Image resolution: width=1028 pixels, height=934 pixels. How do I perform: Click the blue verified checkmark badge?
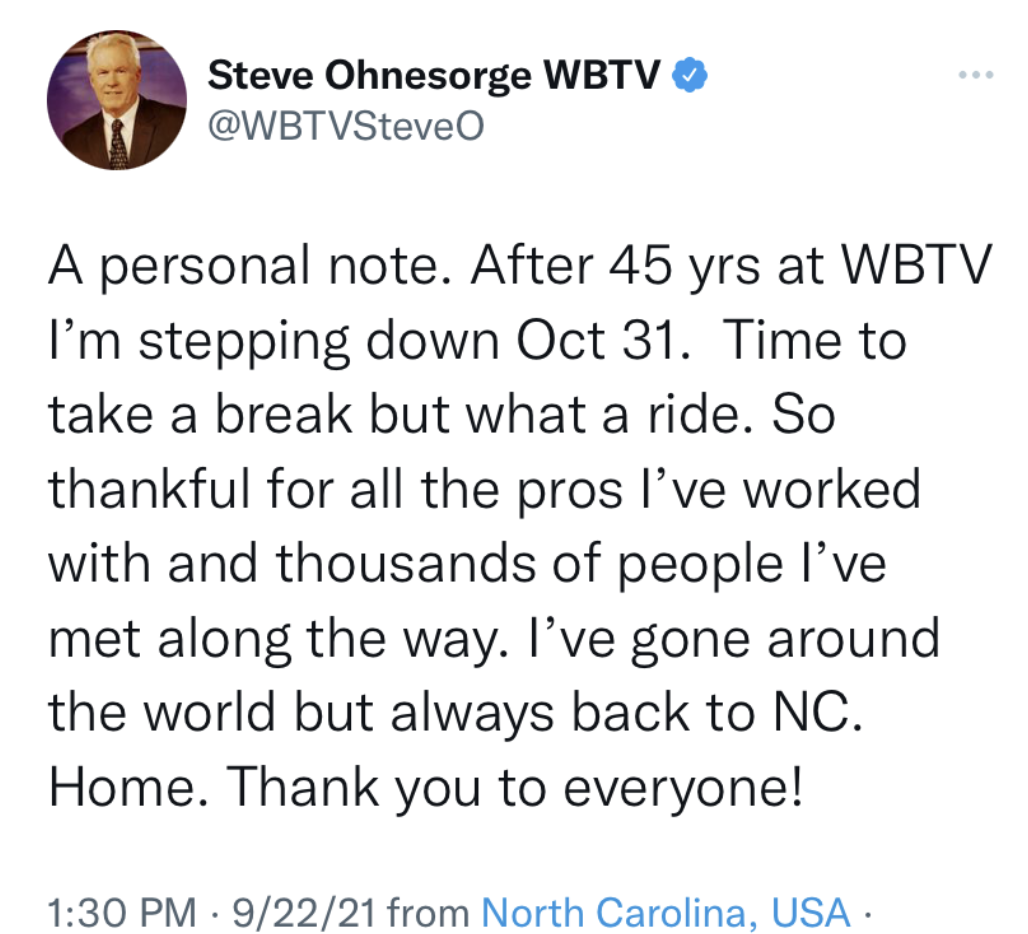click(x=689, y=75)
